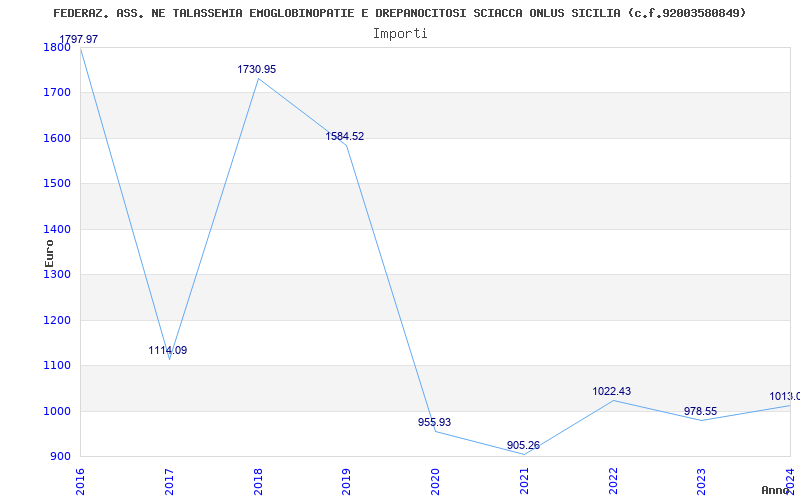This screenshot has height=500, width=800.
Task: Click the 1797.97 data label
Action: [x=79, y=39]
